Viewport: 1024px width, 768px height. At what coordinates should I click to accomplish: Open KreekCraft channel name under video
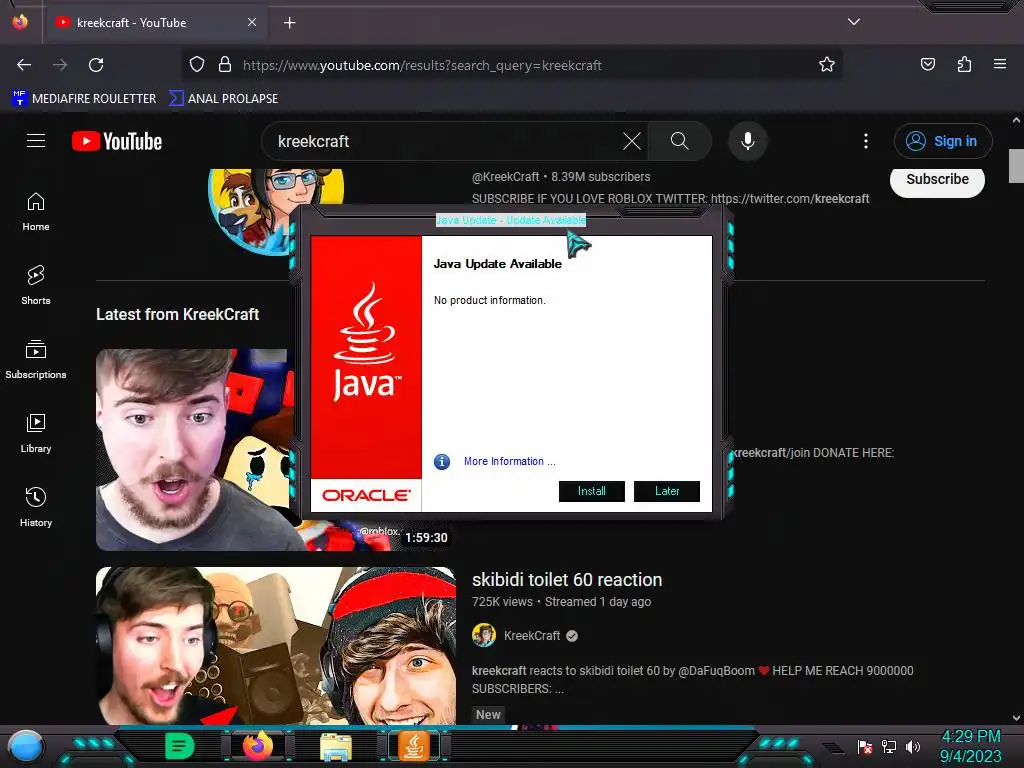[x=532, y=635]
